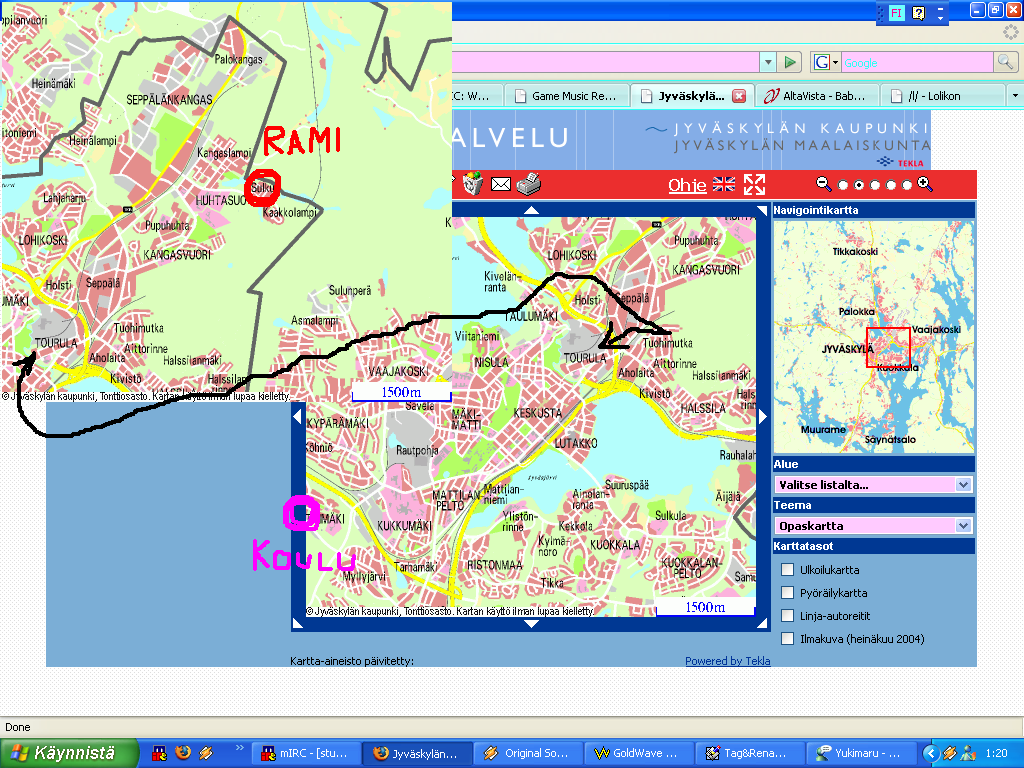This screenshot has width=1024, height=768.
Task: Open the Käynnistä start button
Action: point(69,753)
